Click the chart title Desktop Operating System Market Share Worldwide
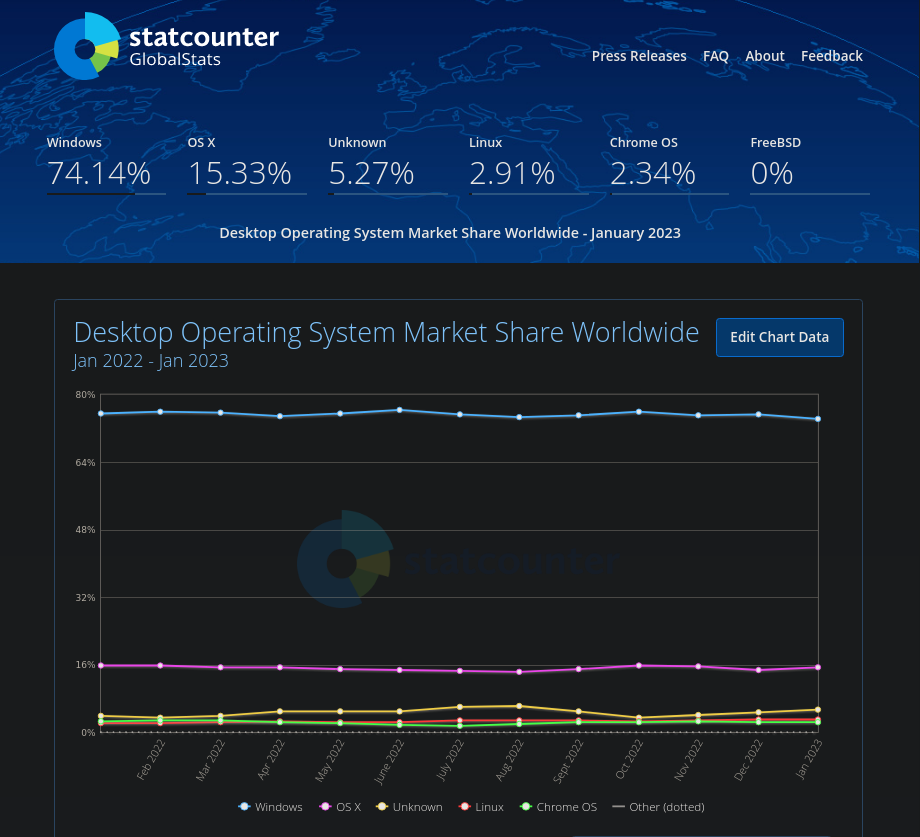This screenshot has width=920, height=837. [386, 333]
